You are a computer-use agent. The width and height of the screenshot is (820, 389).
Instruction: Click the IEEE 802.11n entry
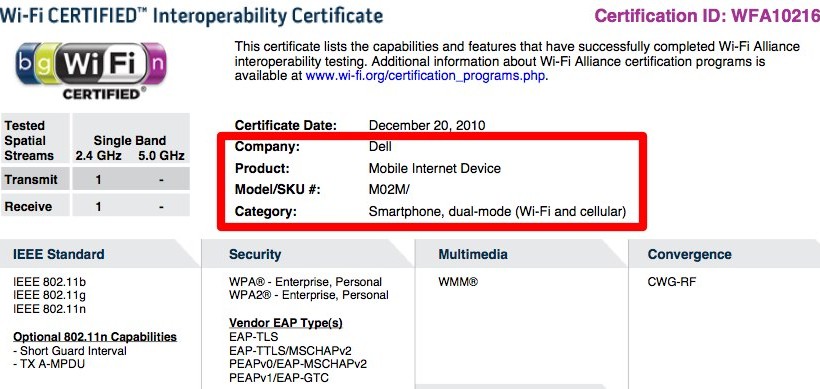(x=49, y=308)
